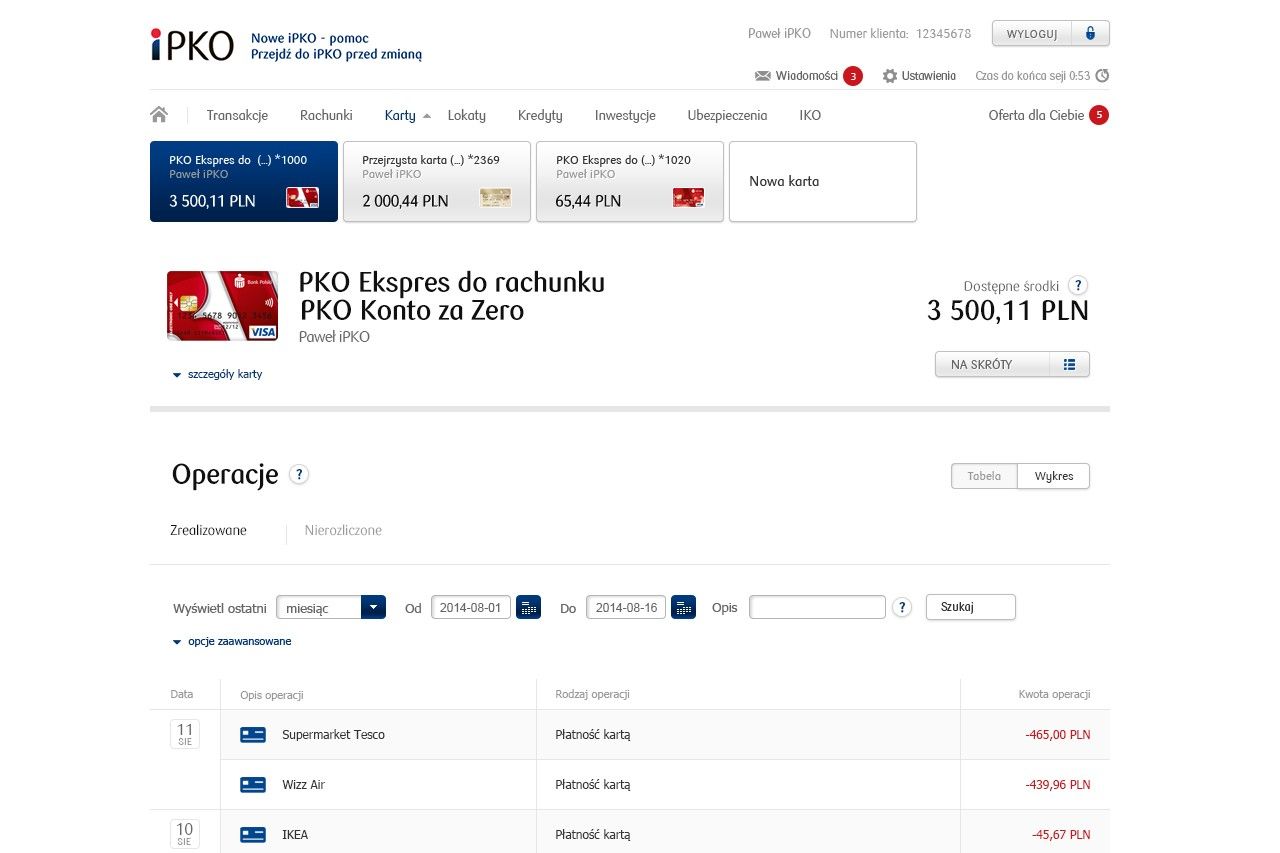
Task: Show help for the Opis field
Action: pyautogui.click(x=902, y=607)
